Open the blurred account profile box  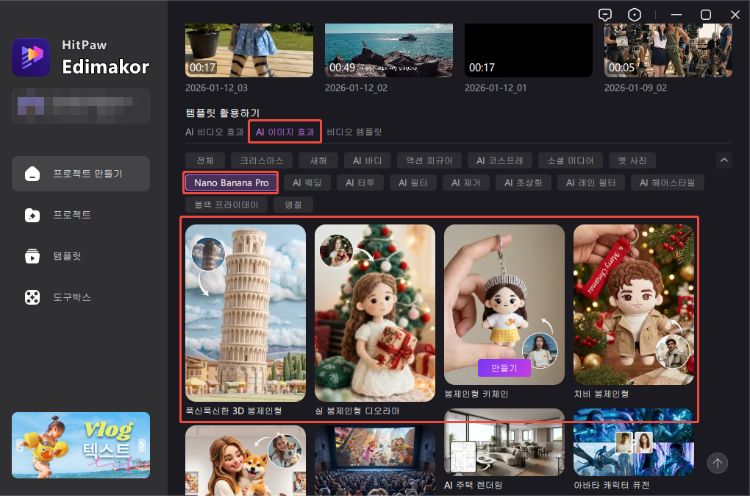81,106
